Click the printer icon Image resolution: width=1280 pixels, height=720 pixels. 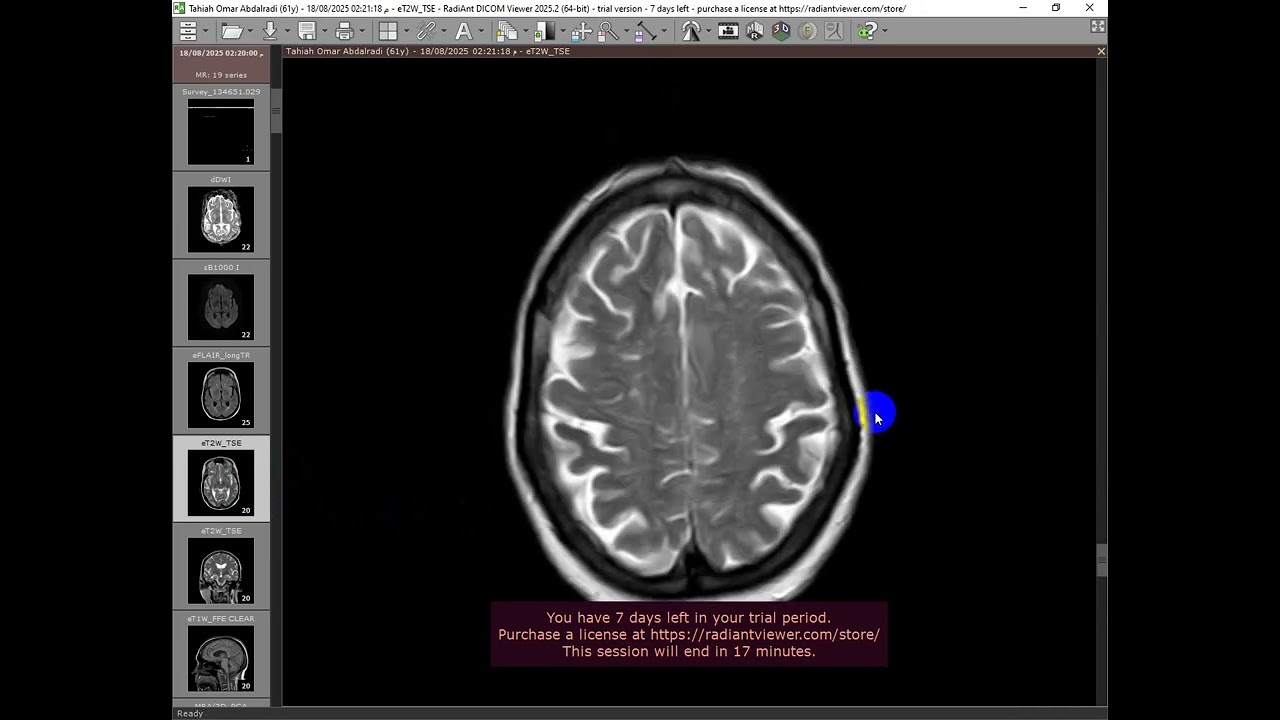345,31
